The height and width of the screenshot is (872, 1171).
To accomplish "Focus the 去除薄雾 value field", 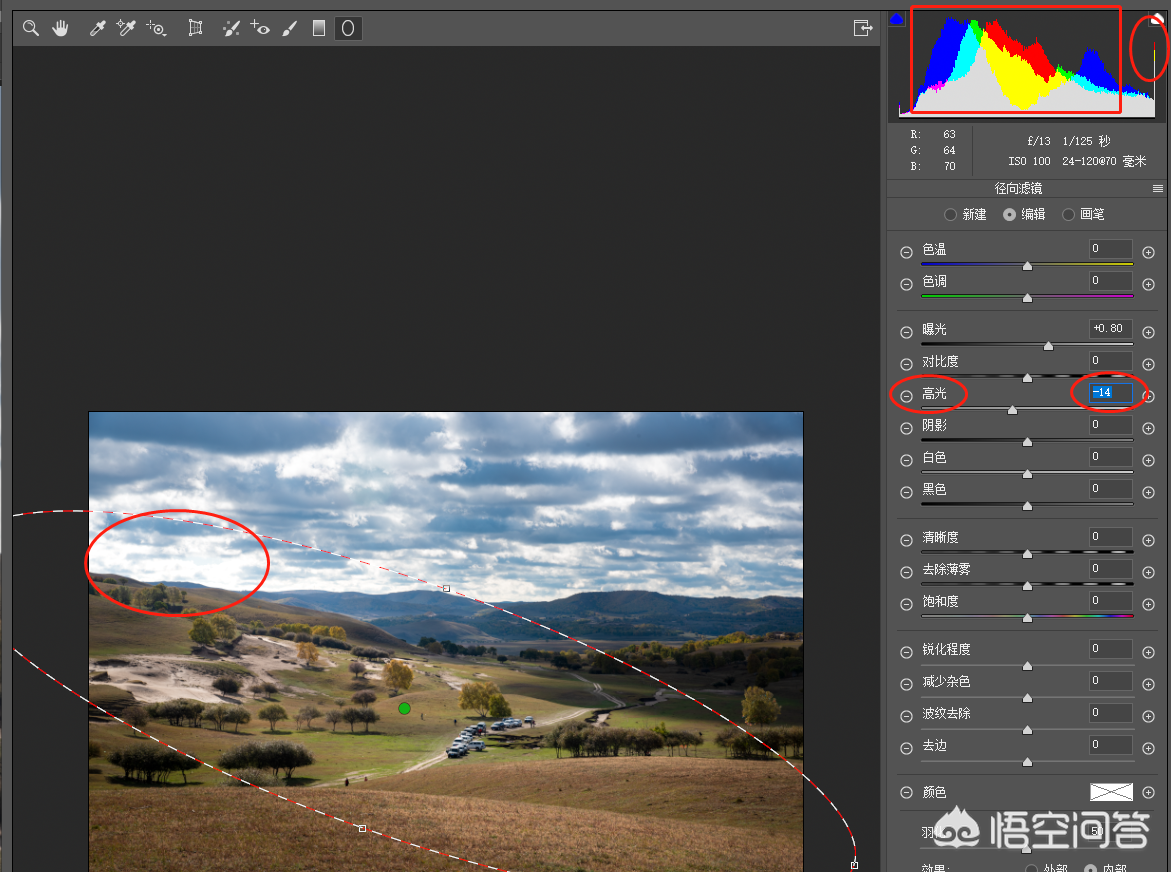I will [x=1111, y=569].
